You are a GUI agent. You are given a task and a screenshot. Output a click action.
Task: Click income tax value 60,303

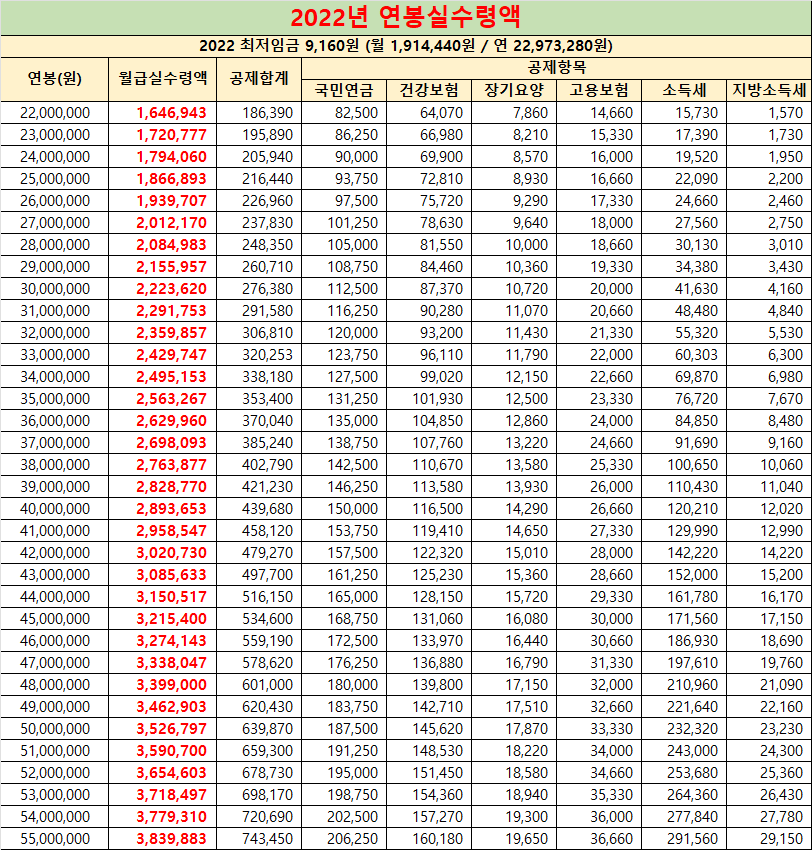[x=696, y=355]
